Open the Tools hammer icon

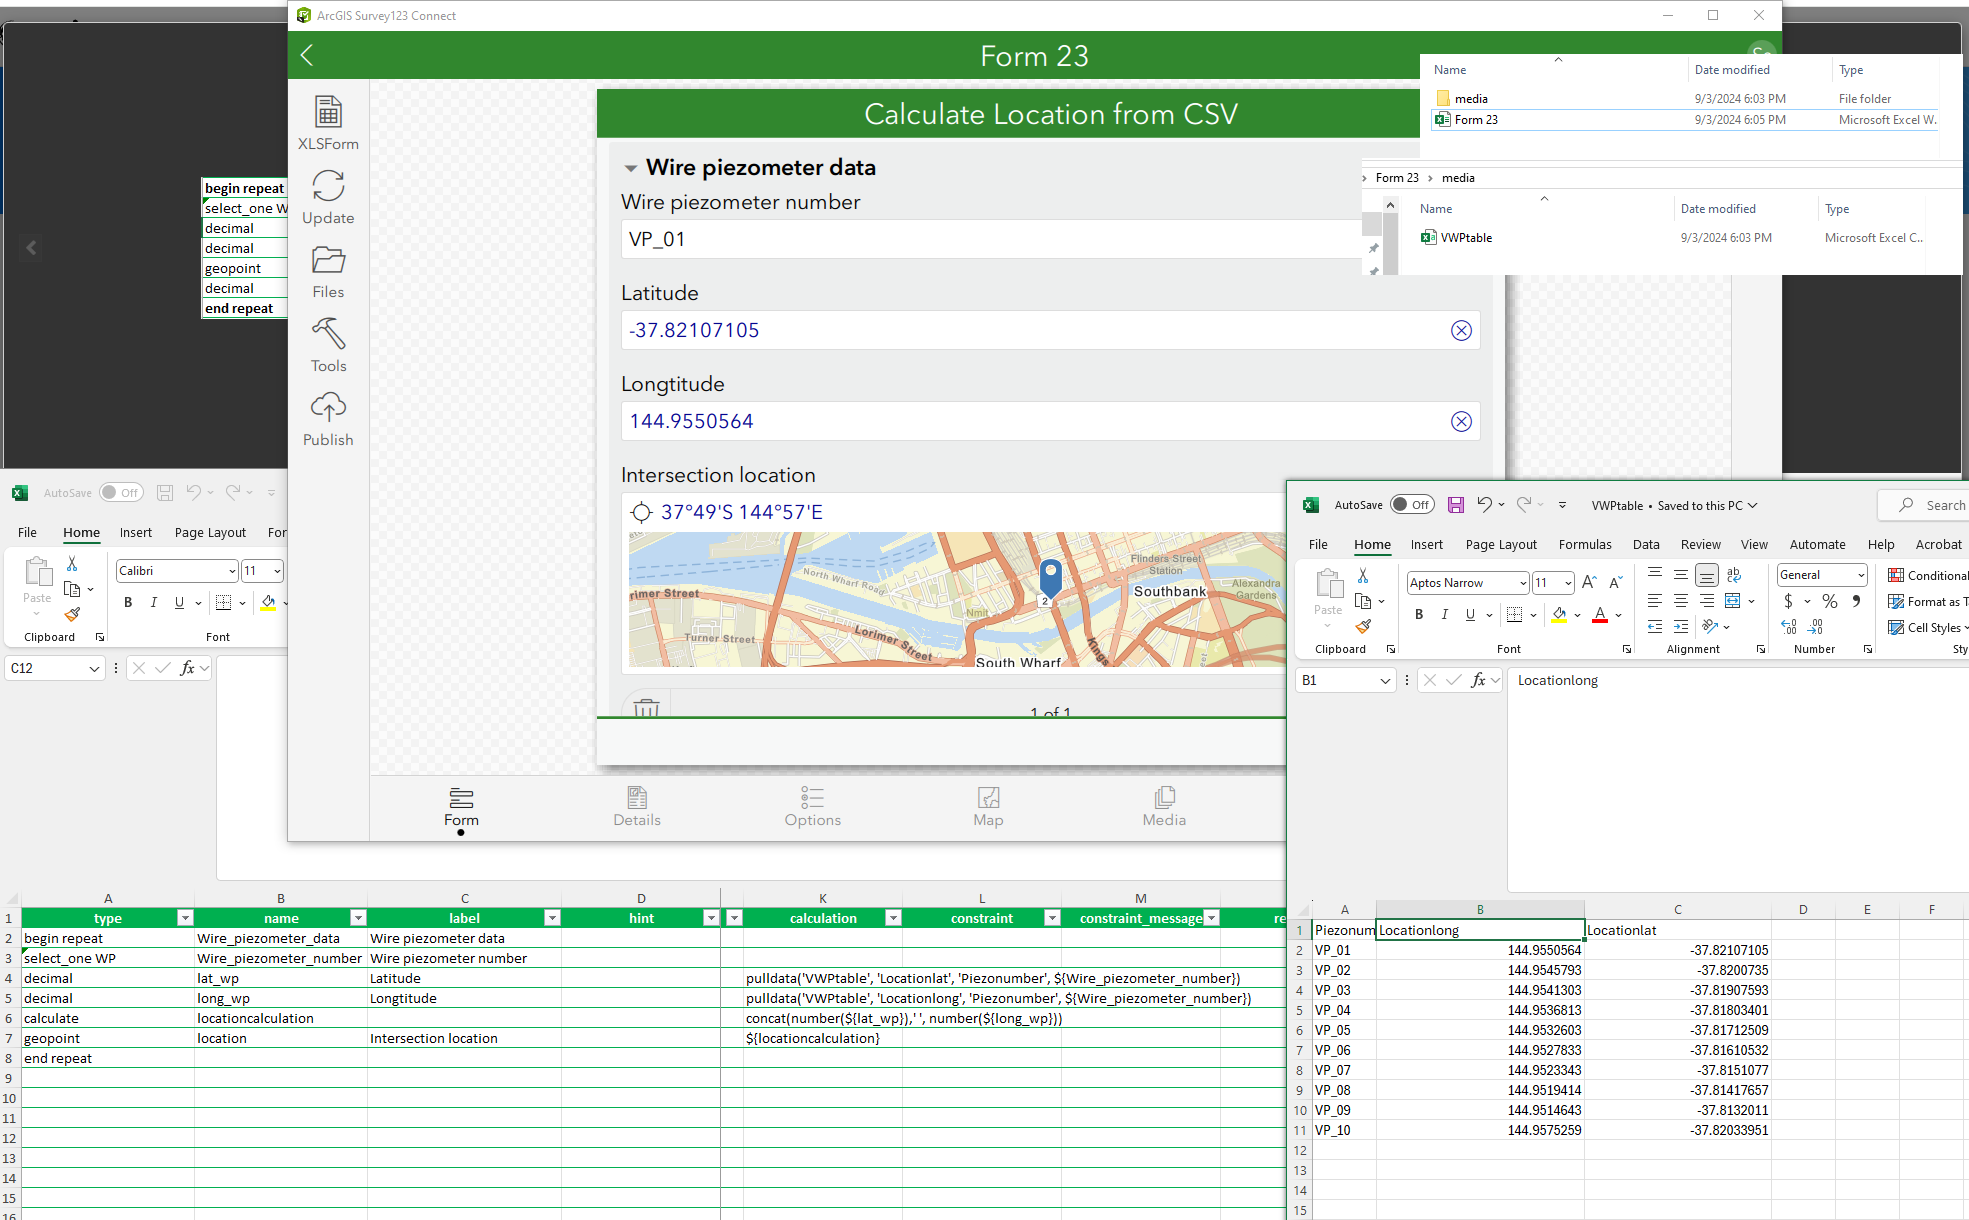328,334
